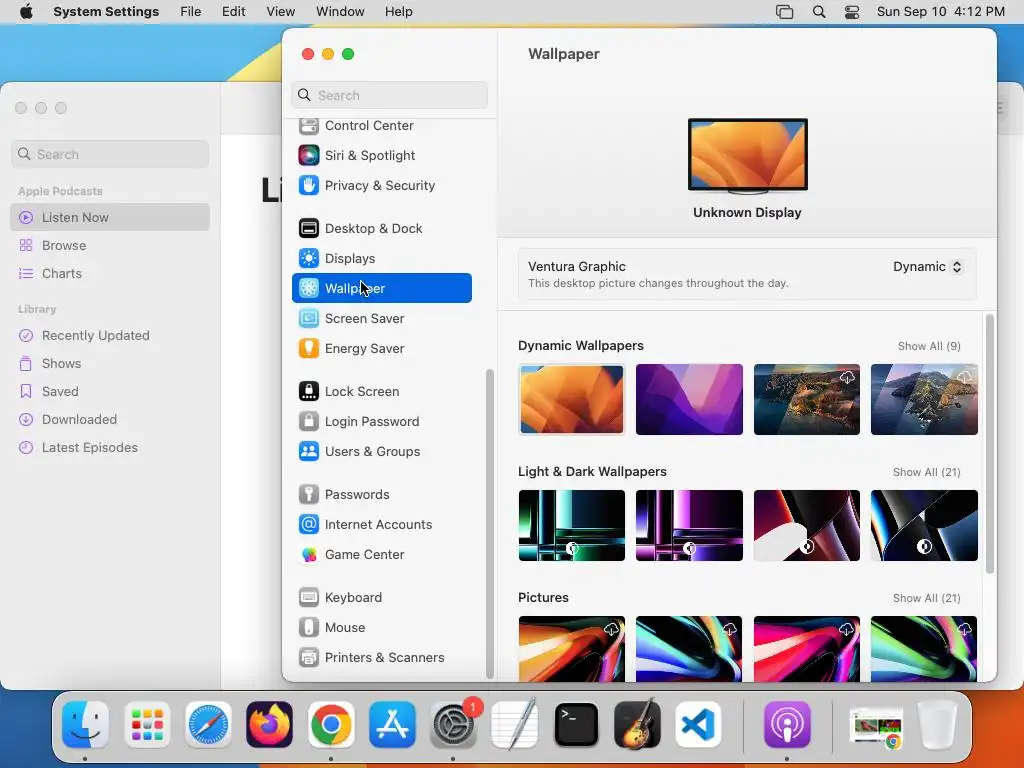Open Game Center settings
Screen dimensions: 1024x768
381,555
